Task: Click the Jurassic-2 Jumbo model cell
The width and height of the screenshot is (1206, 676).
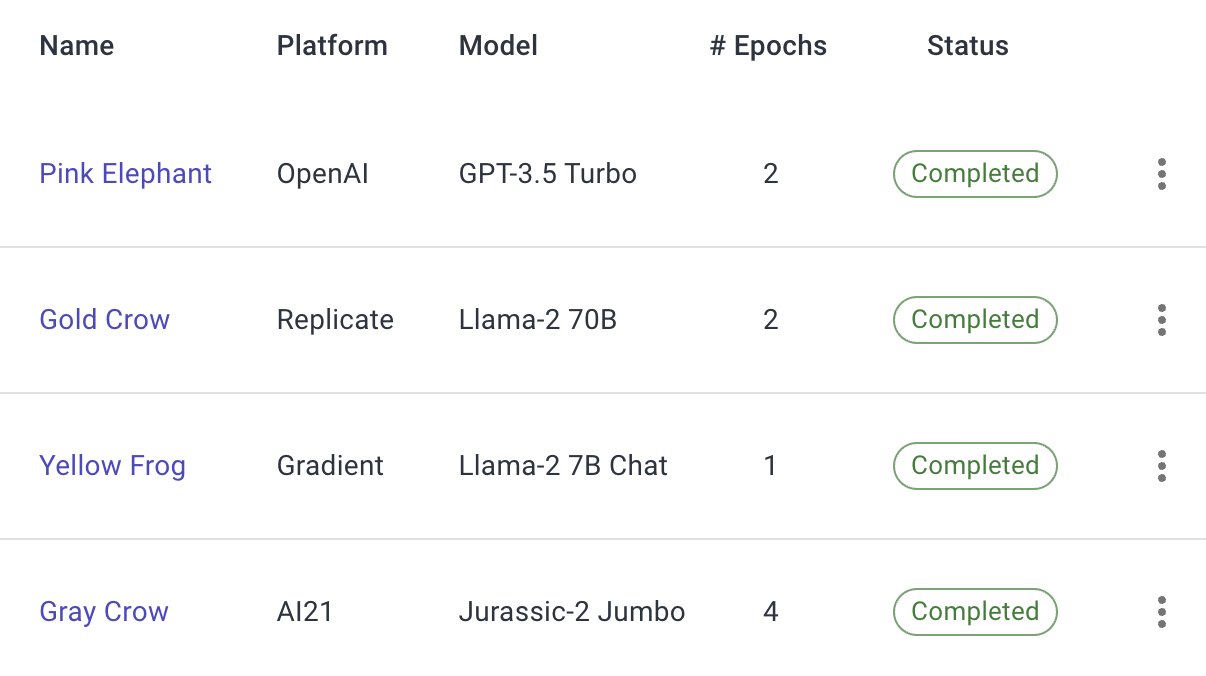Action: click(x=571, y=612)
